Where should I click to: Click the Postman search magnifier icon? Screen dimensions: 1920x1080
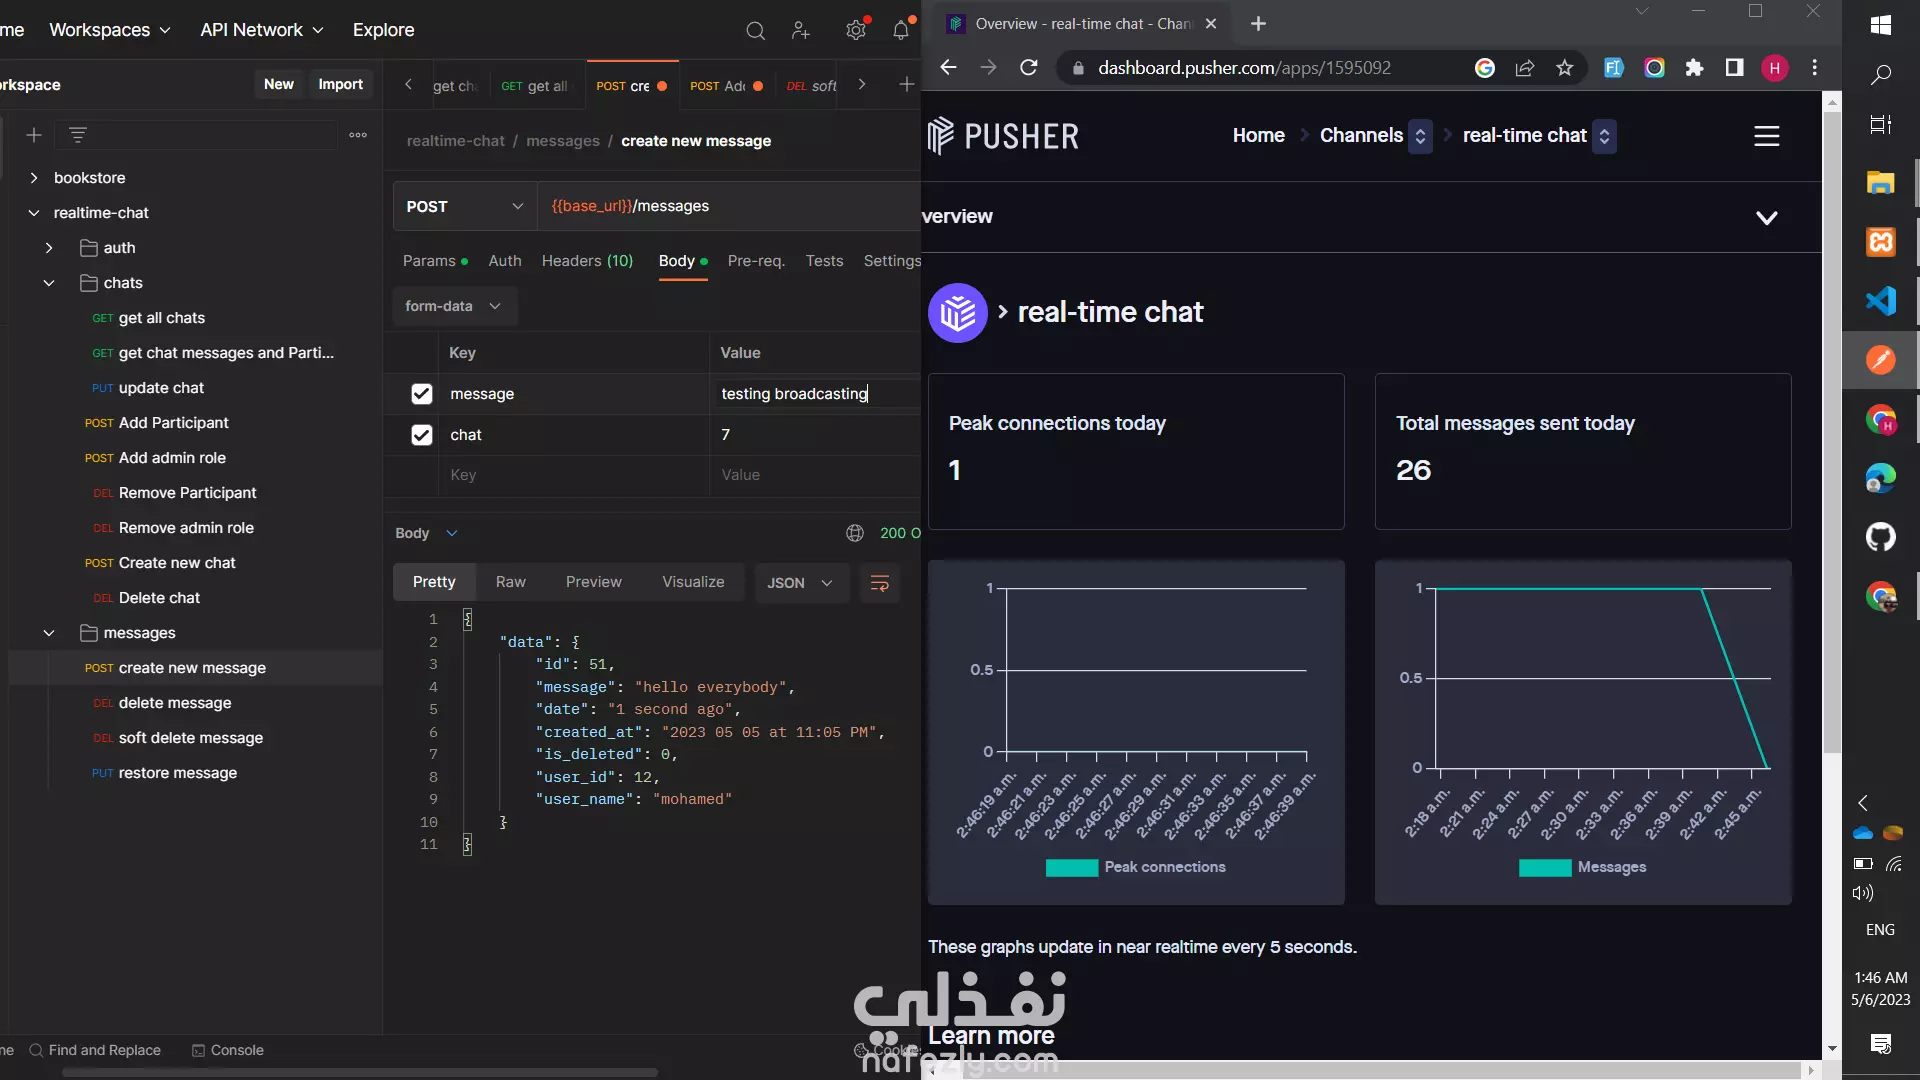pos(755,30)
